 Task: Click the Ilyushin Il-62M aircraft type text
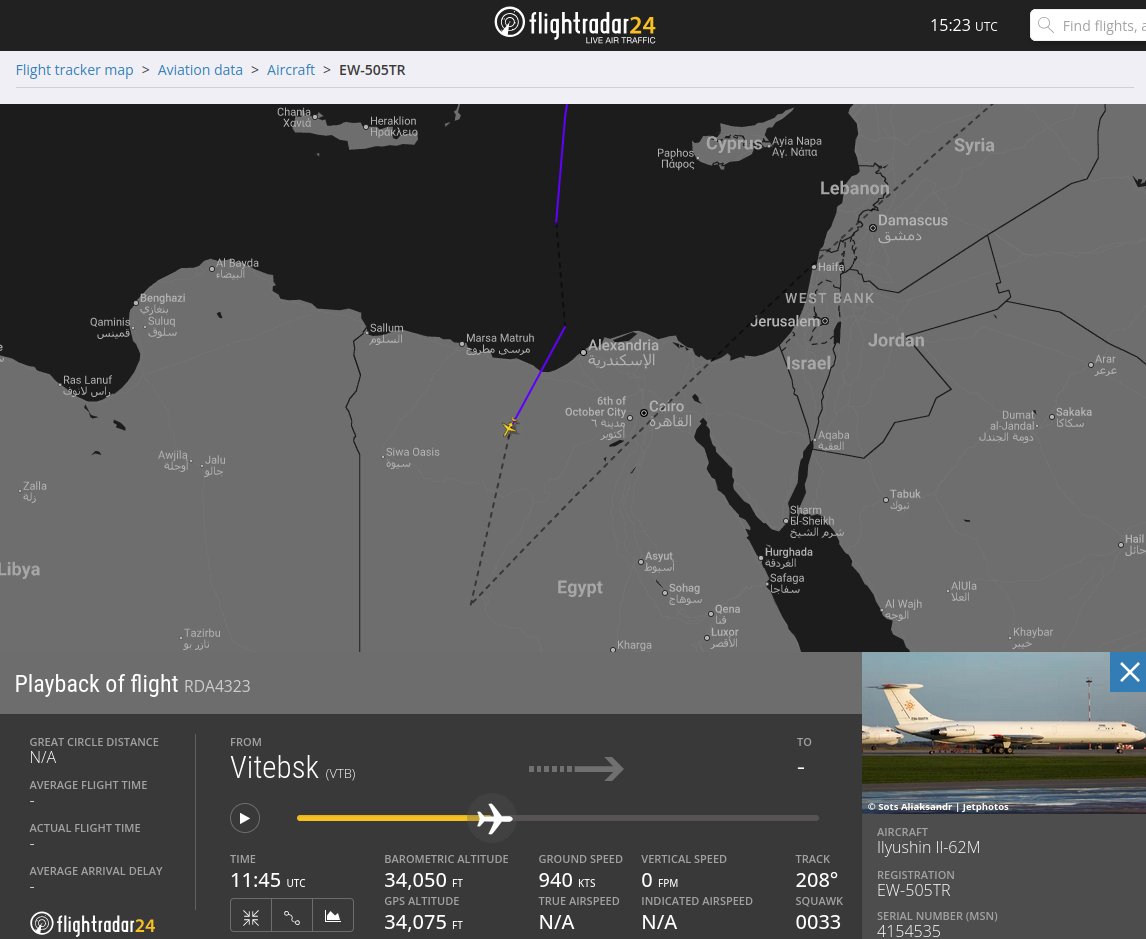[928, 848]
